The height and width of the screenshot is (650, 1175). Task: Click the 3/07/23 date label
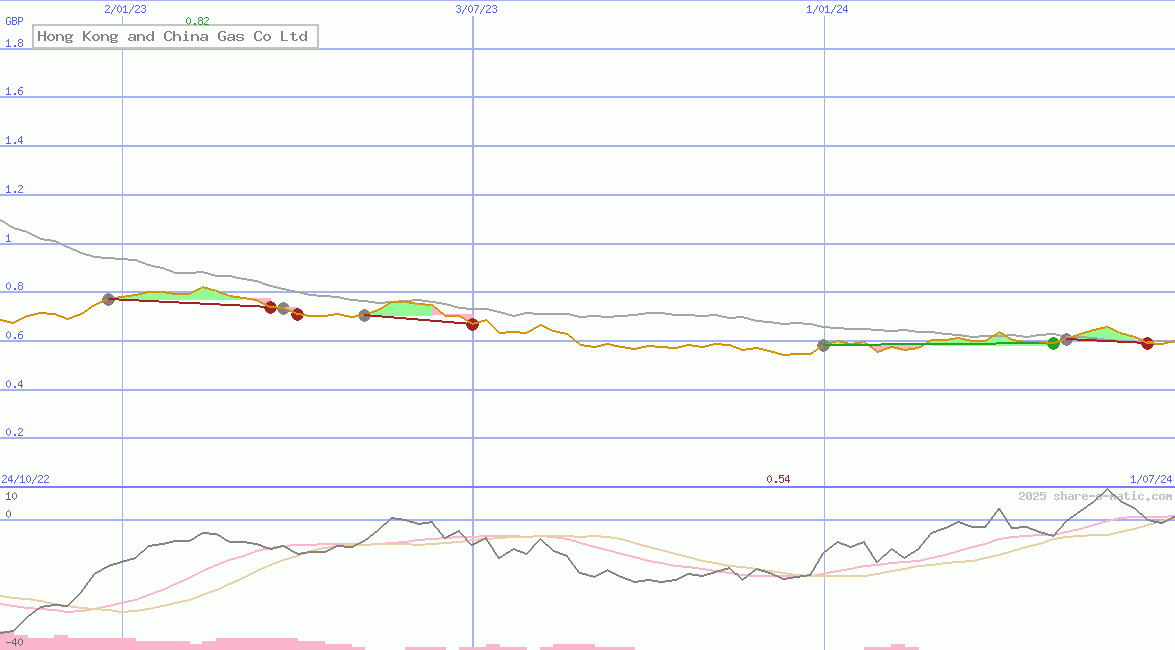point(476,9)
